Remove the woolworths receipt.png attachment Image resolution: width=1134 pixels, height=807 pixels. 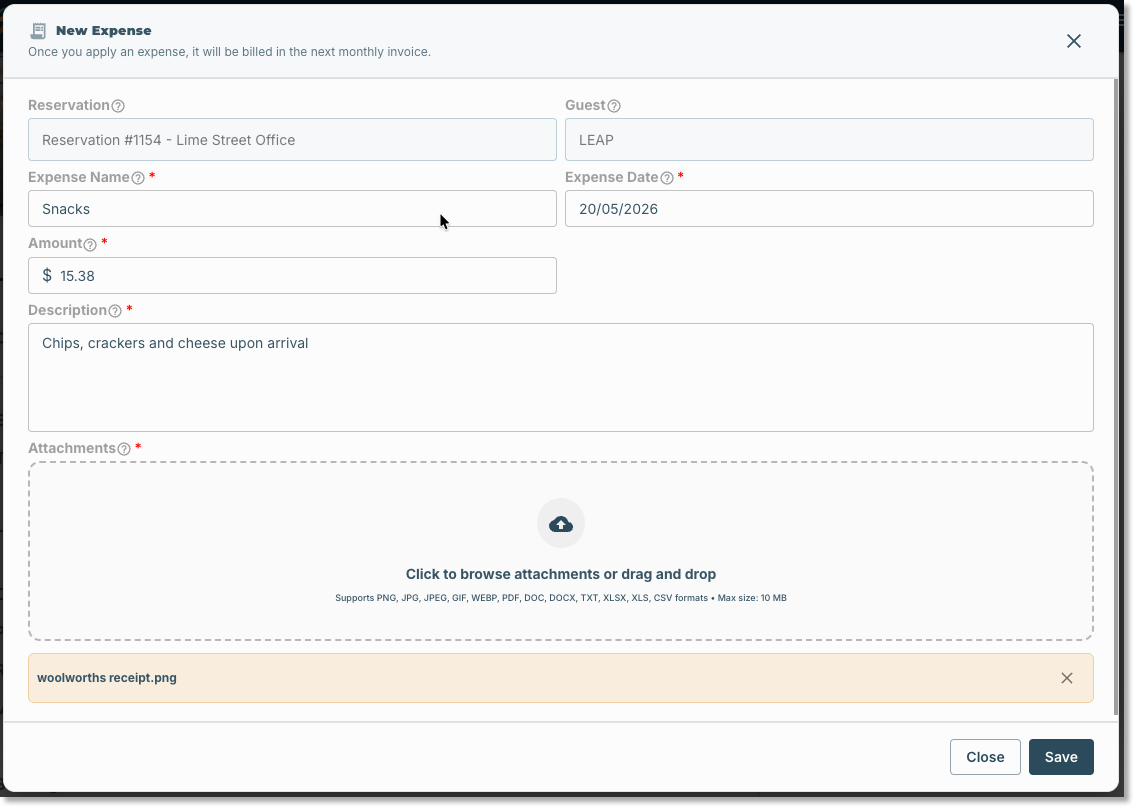[x=1067, y=678]
